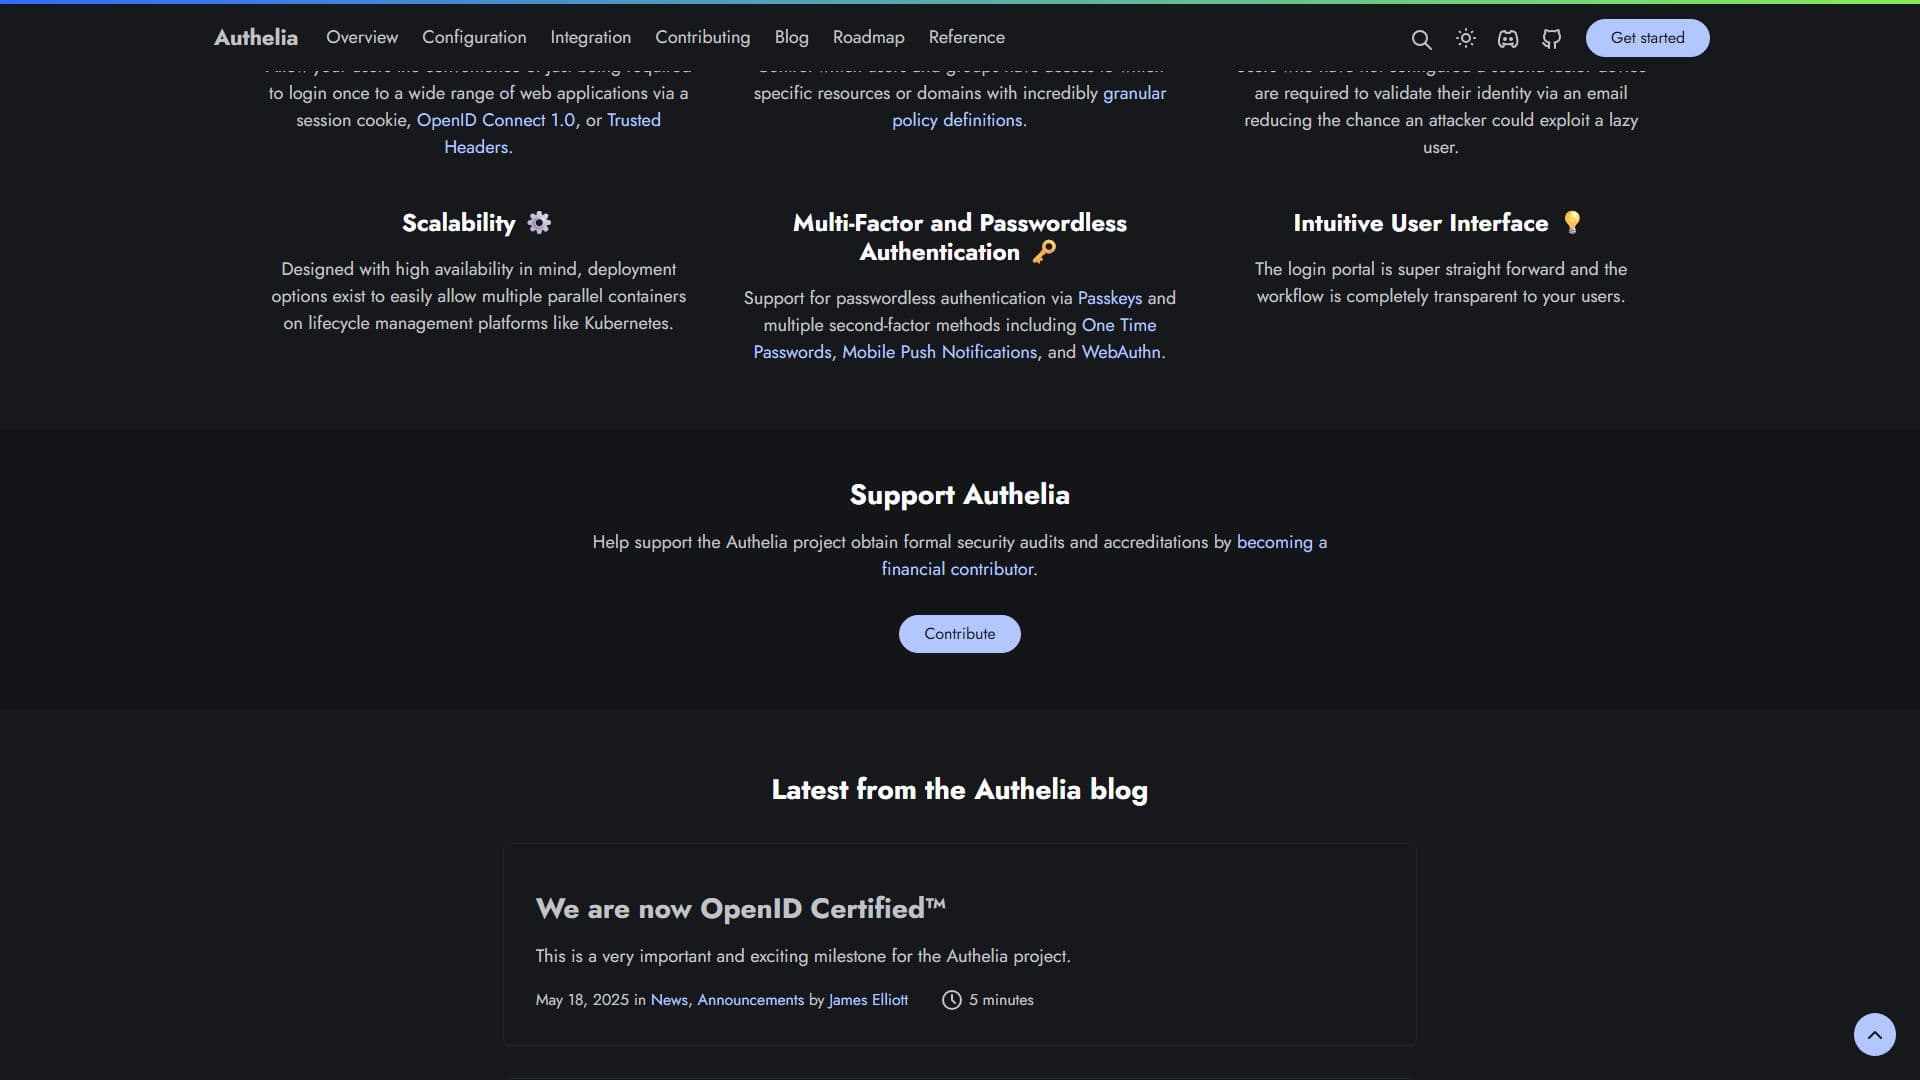Open the Overview menu item
This screenshot has height=1080, width=1920.
click(362, 37)
